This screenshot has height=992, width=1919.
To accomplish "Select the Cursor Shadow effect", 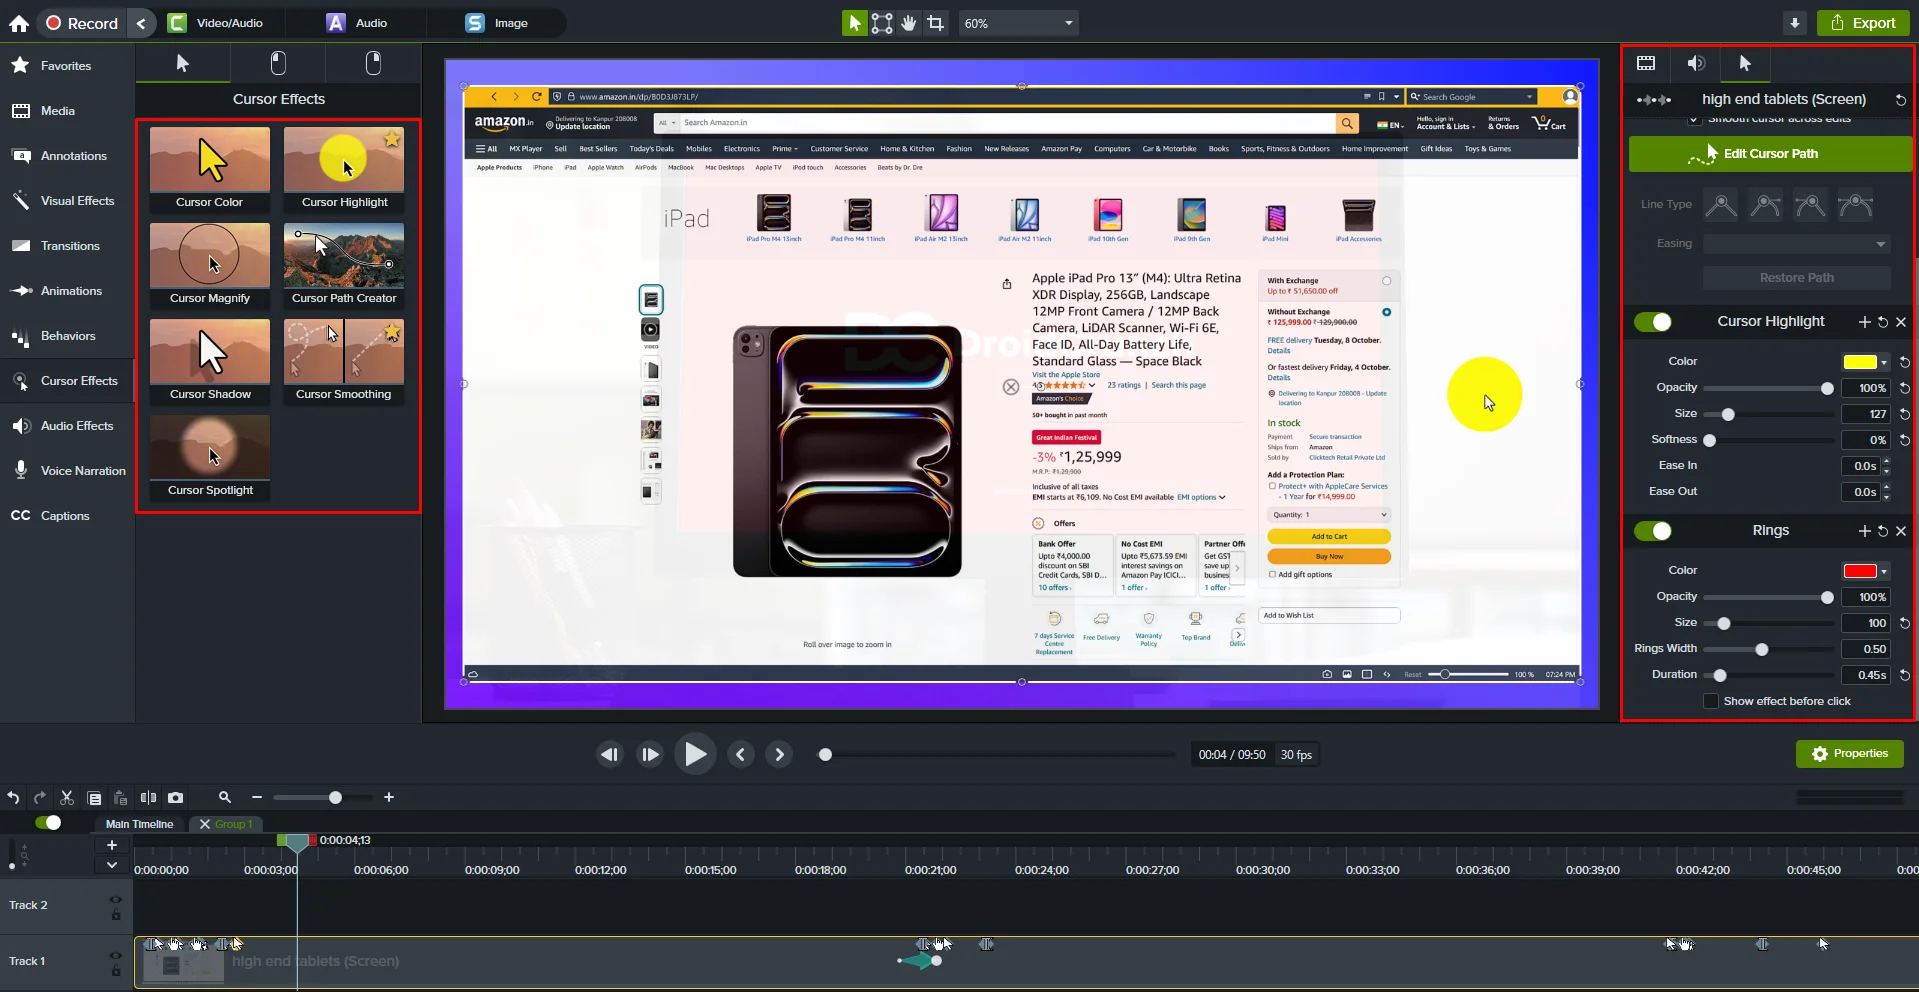I will (210, 360).
